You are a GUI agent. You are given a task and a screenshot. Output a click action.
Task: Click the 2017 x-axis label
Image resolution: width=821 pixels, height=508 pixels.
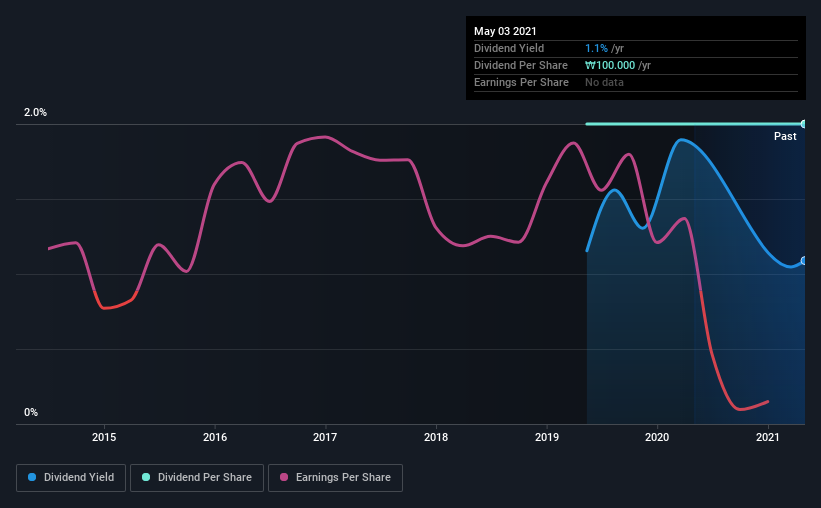click(325, 437)
